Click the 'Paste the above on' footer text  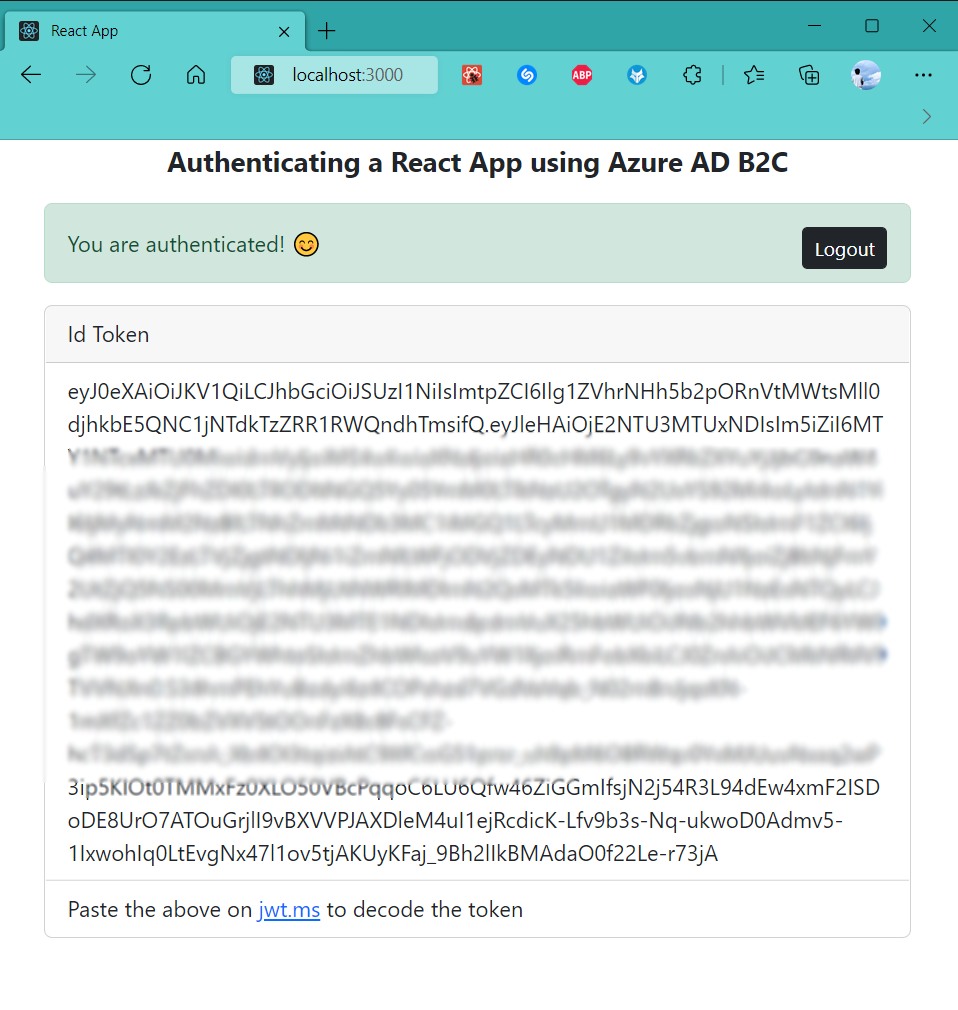(x=160, y=910)
